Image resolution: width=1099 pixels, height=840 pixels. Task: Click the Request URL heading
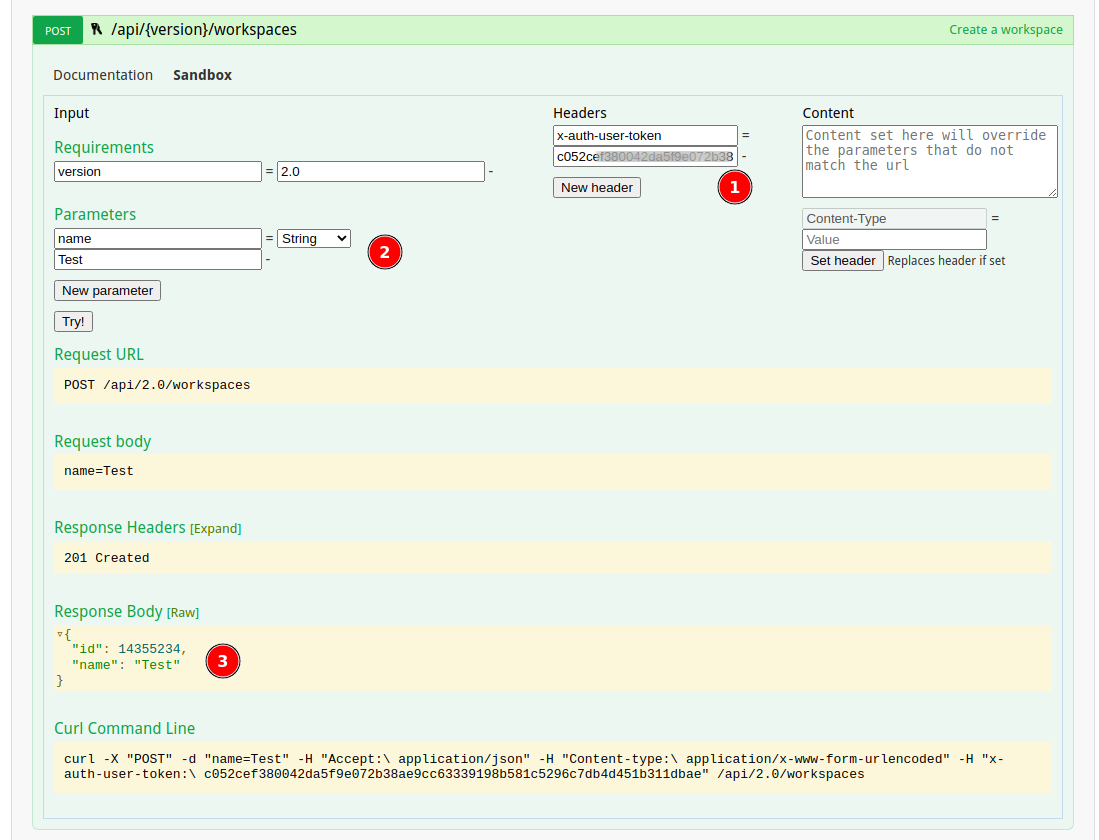pos(99,355)
